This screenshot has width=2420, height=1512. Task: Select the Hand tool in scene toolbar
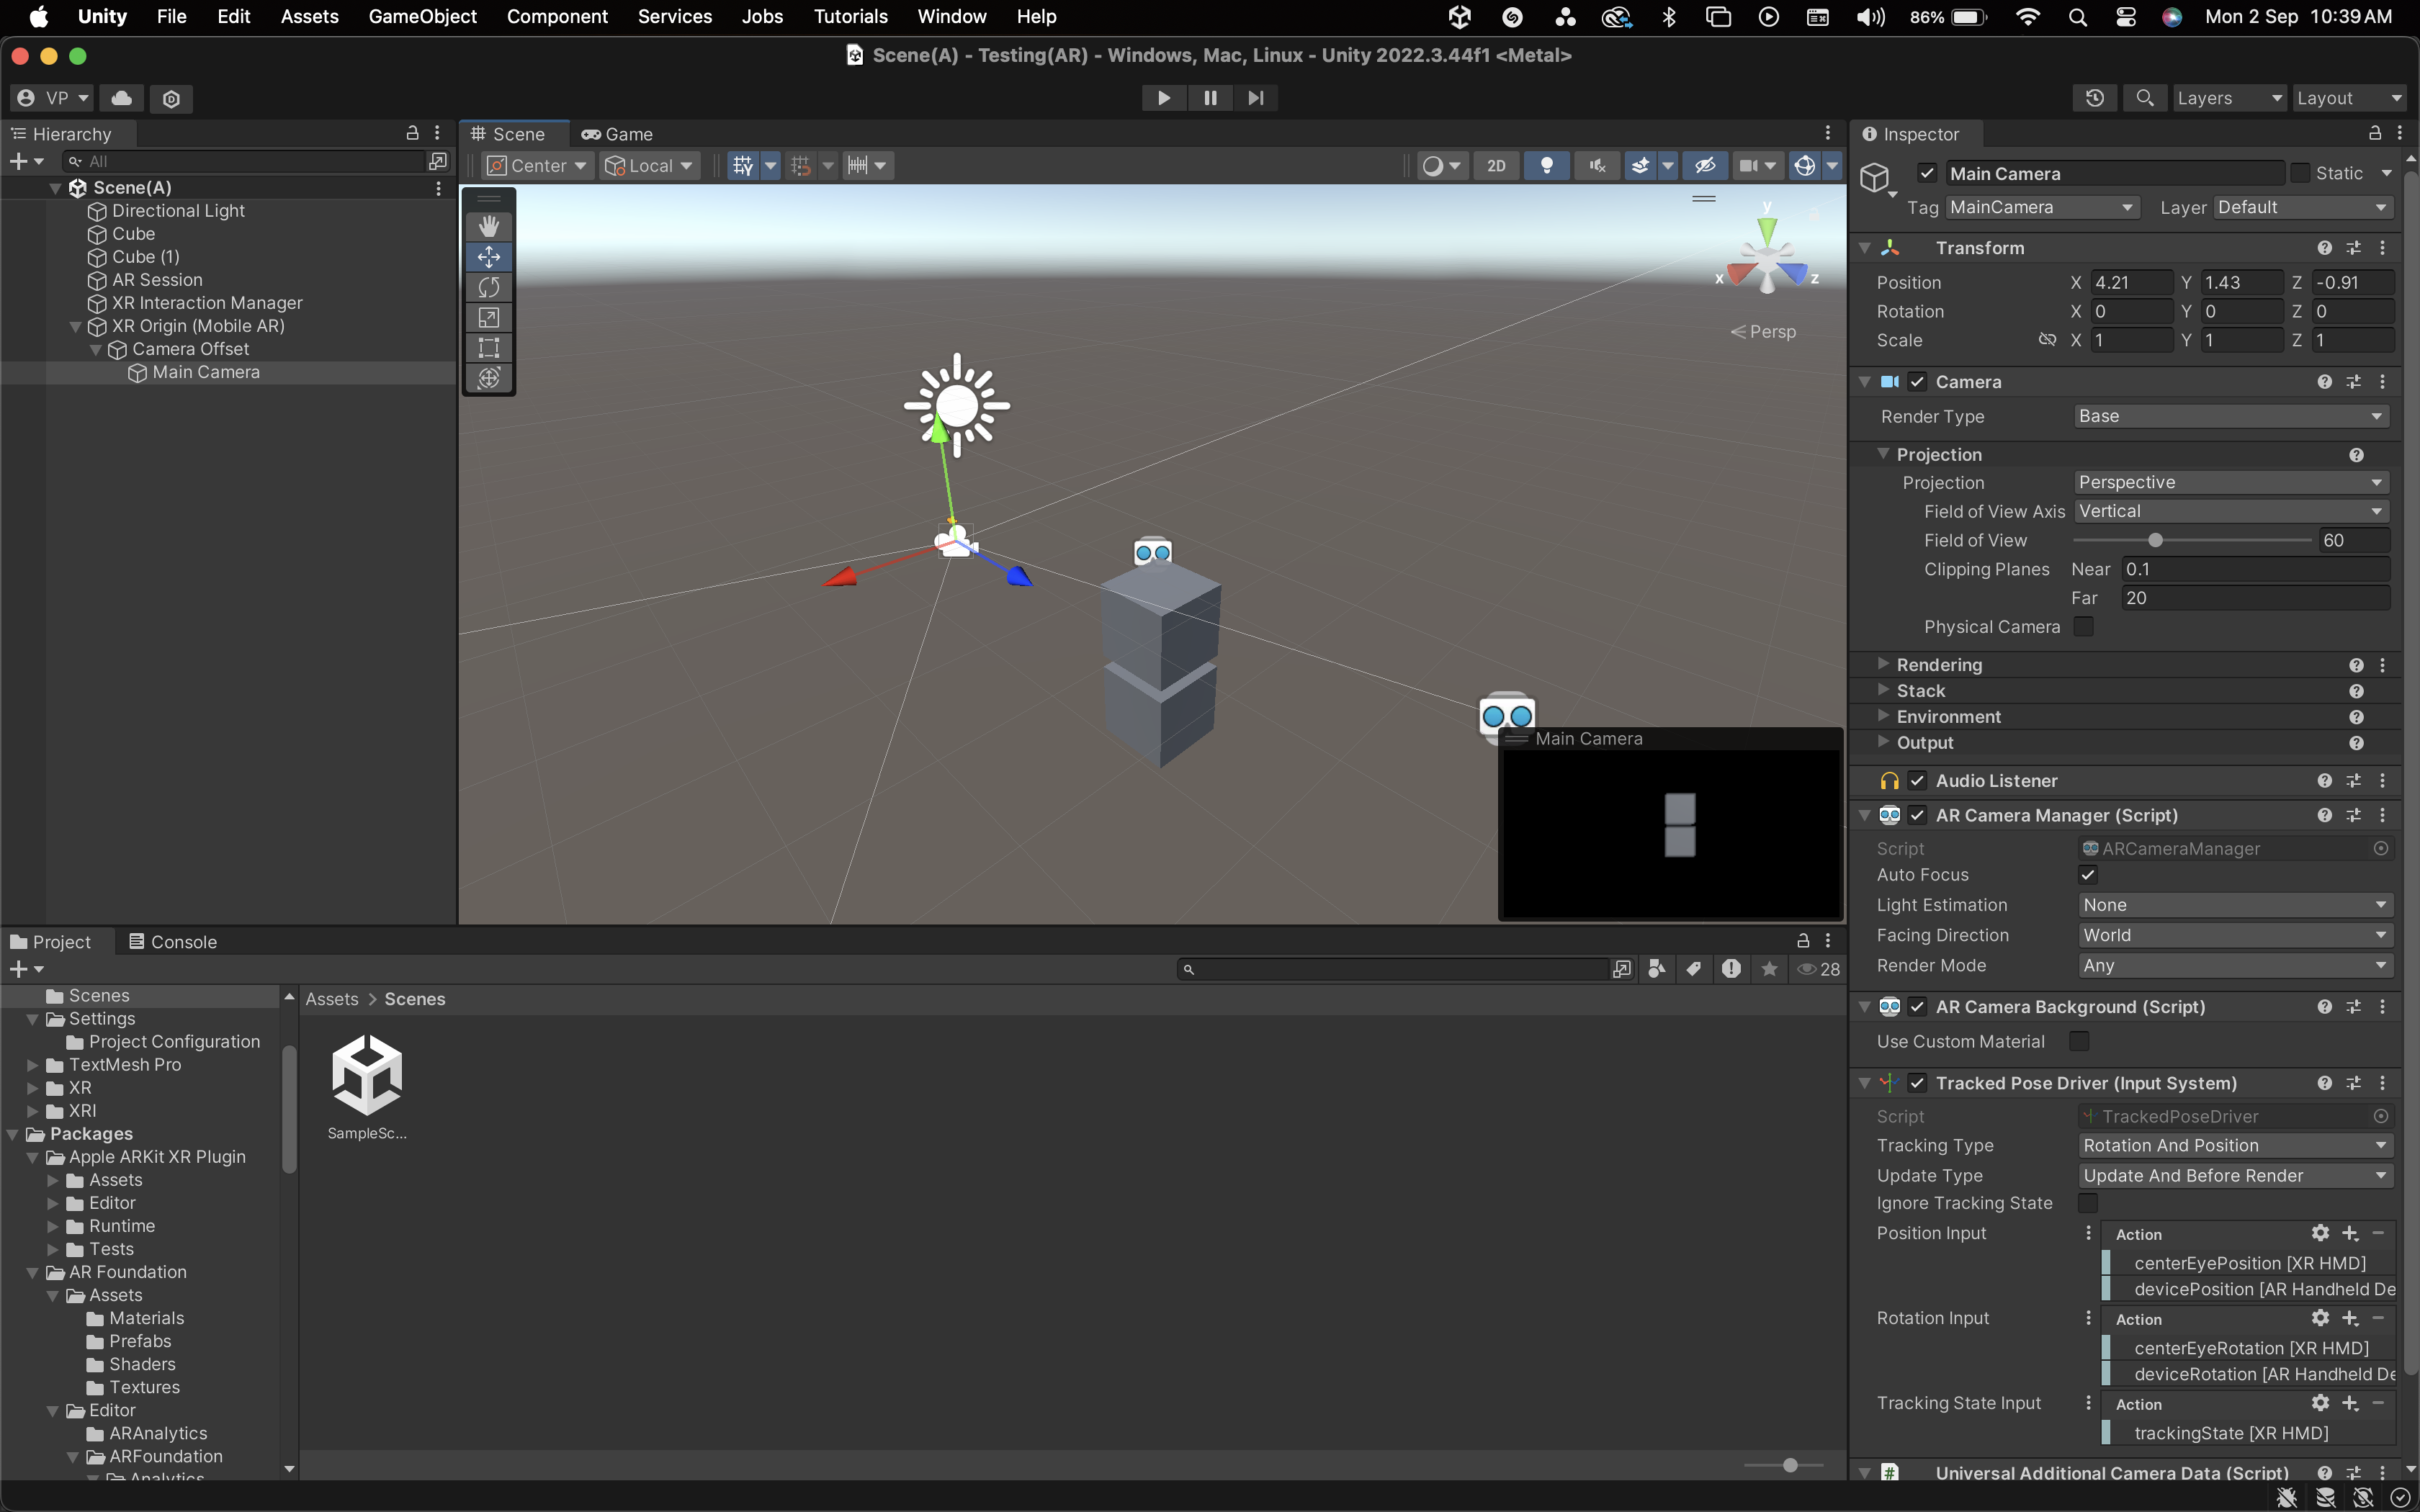pos(489,227)
